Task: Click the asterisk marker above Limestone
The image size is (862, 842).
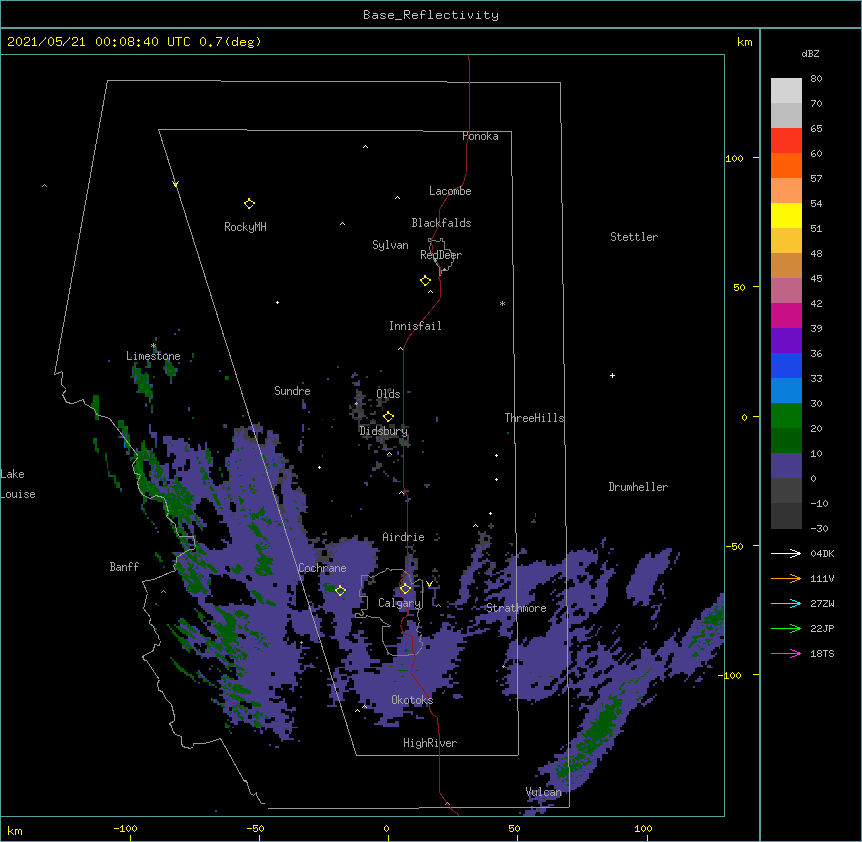Action: coord(154,346)
